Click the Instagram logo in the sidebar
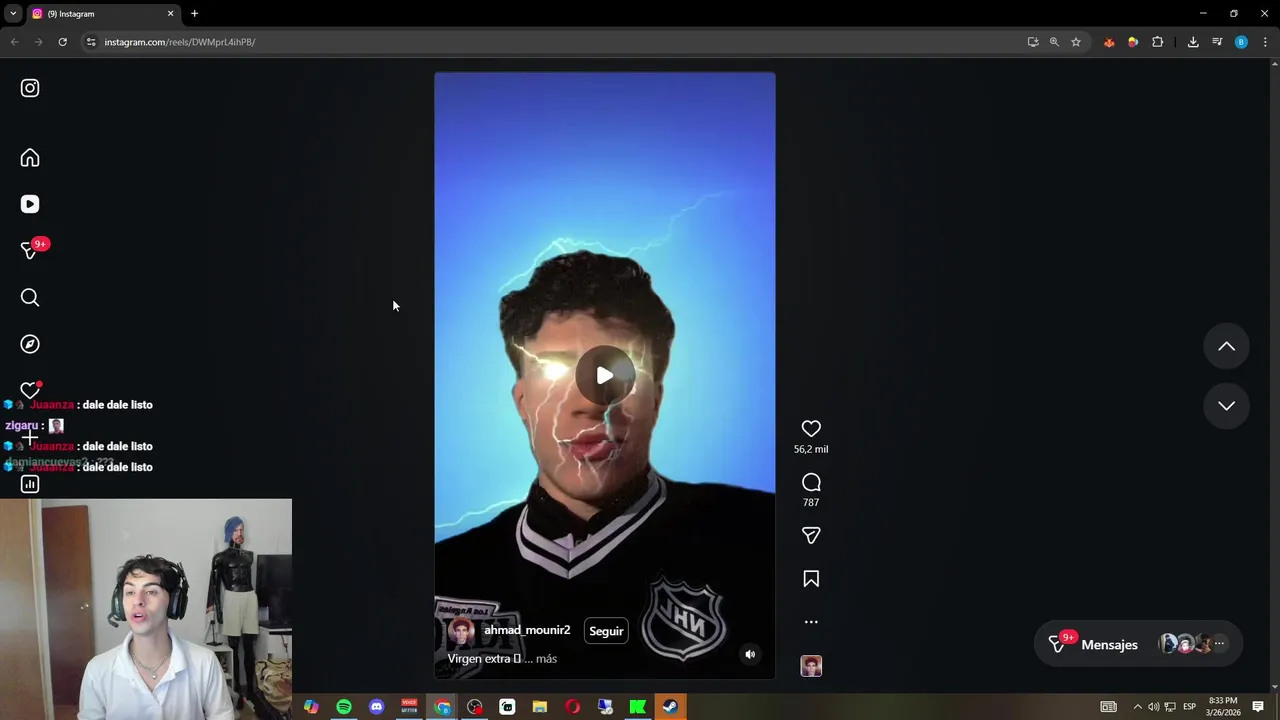Image resolution: width=1280 pixels, height=720 pixels. point(30,88)
